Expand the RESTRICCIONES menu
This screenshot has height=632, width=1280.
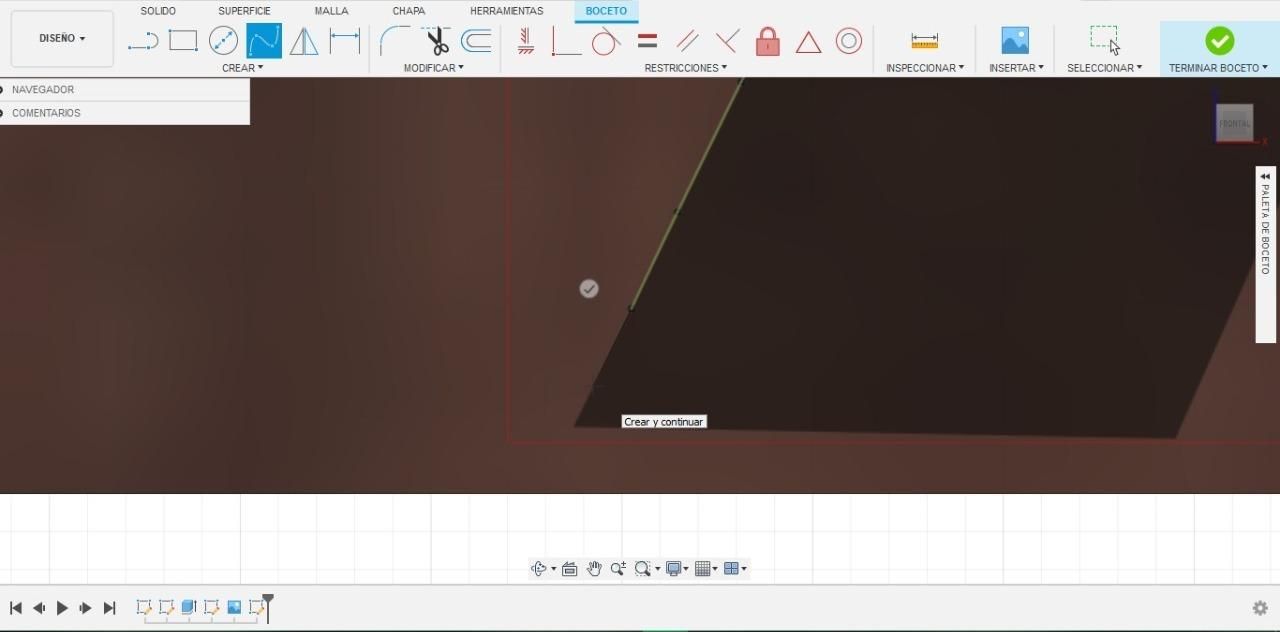[685, 68]
